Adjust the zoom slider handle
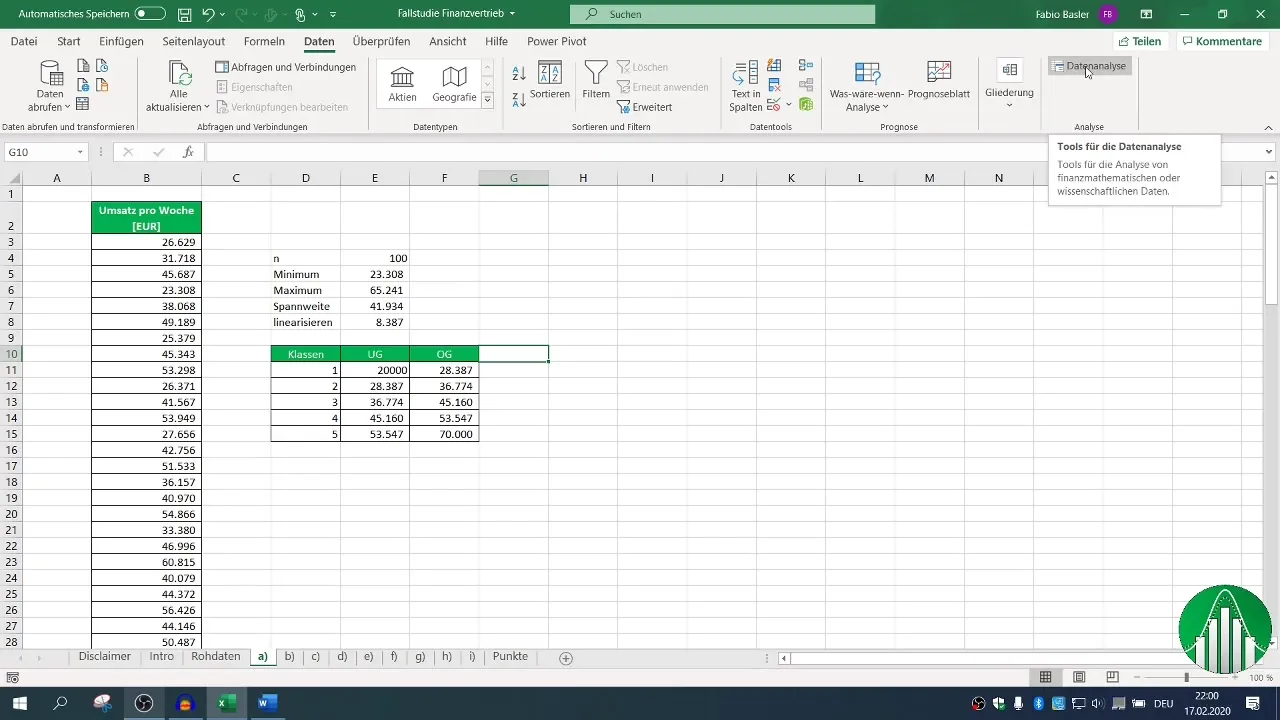Image resolution: width=1280 pixels, height=720 pixels. (1187, 678)
